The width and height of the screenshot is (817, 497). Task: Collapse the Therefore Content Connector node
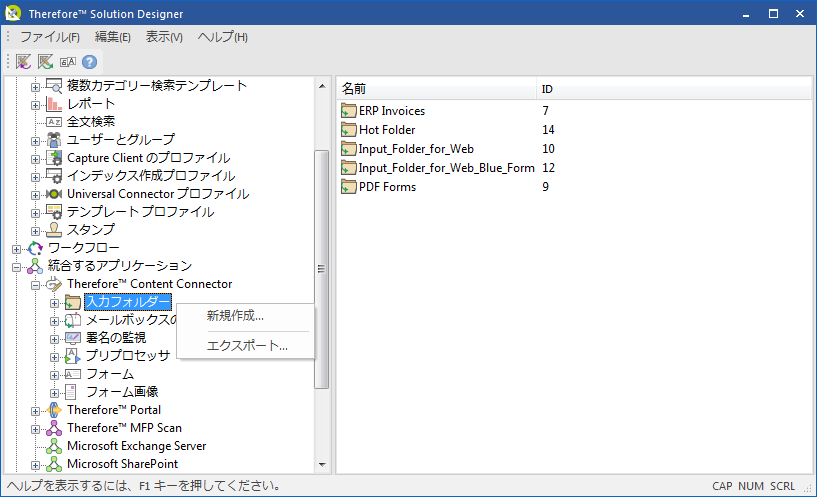click(x=35, y=285)
